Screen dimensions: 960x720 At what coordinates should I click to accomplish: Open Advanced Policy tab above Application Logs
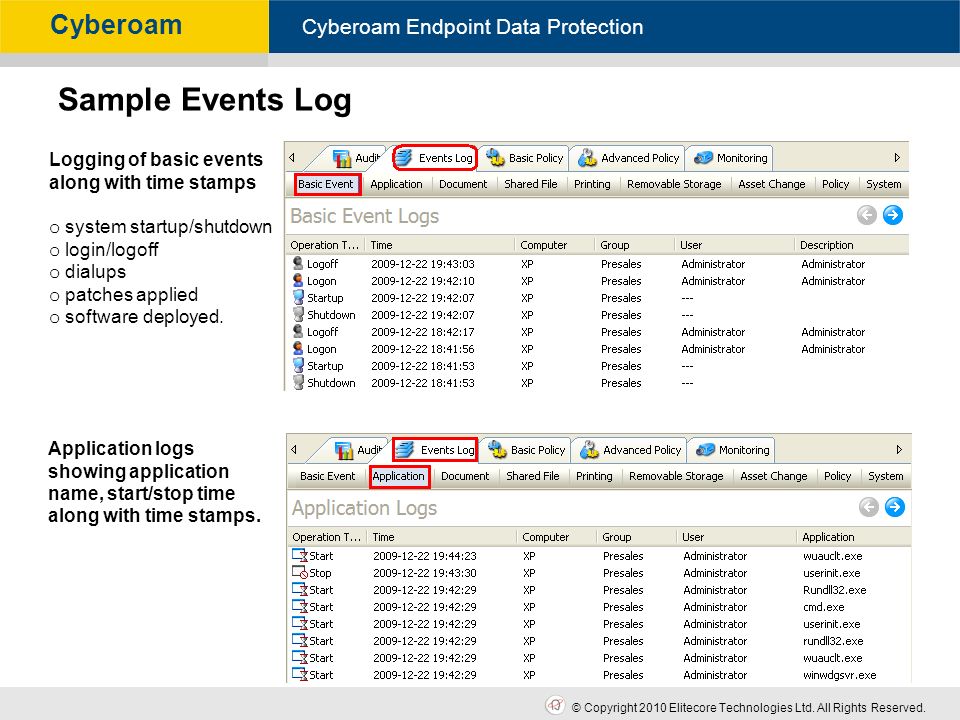point(630,450)
